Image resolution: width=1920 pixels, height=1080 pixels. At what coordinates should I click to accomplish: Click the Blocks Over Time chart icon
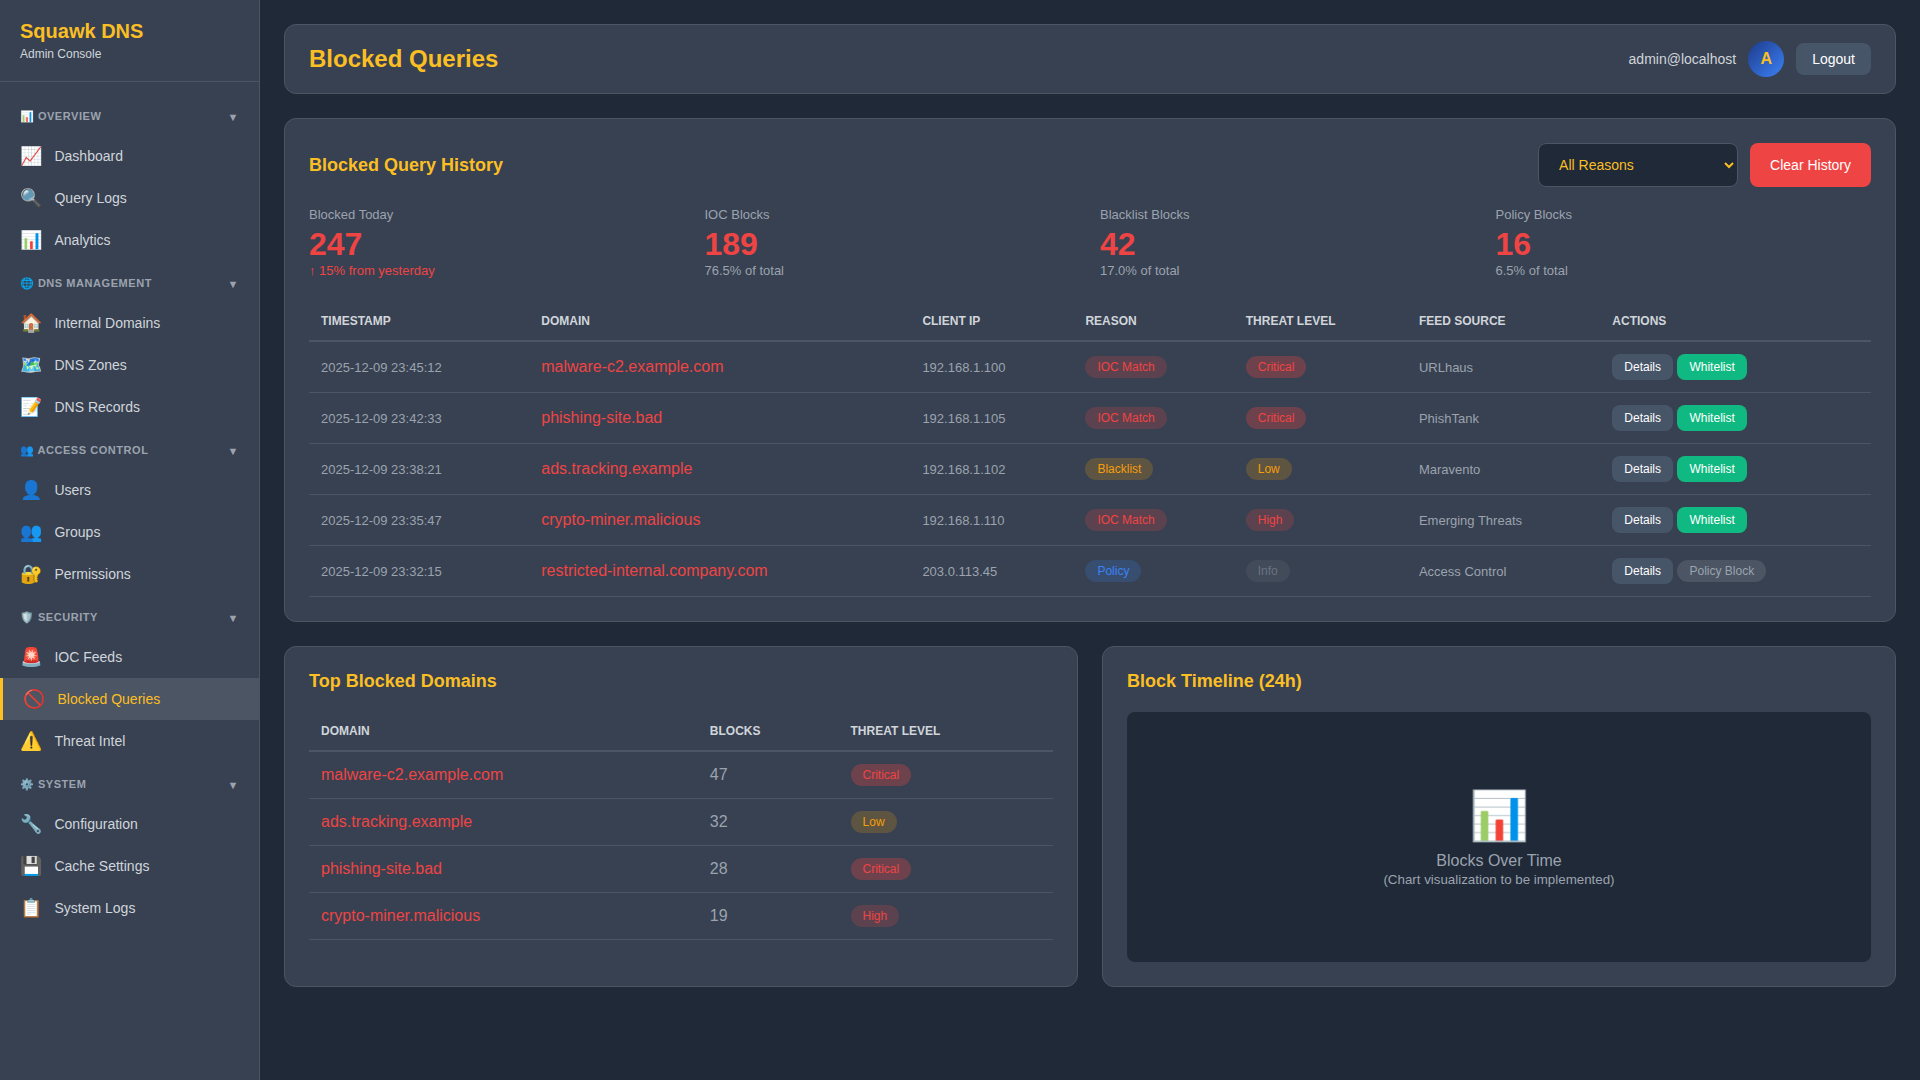tap(1498, 815)
